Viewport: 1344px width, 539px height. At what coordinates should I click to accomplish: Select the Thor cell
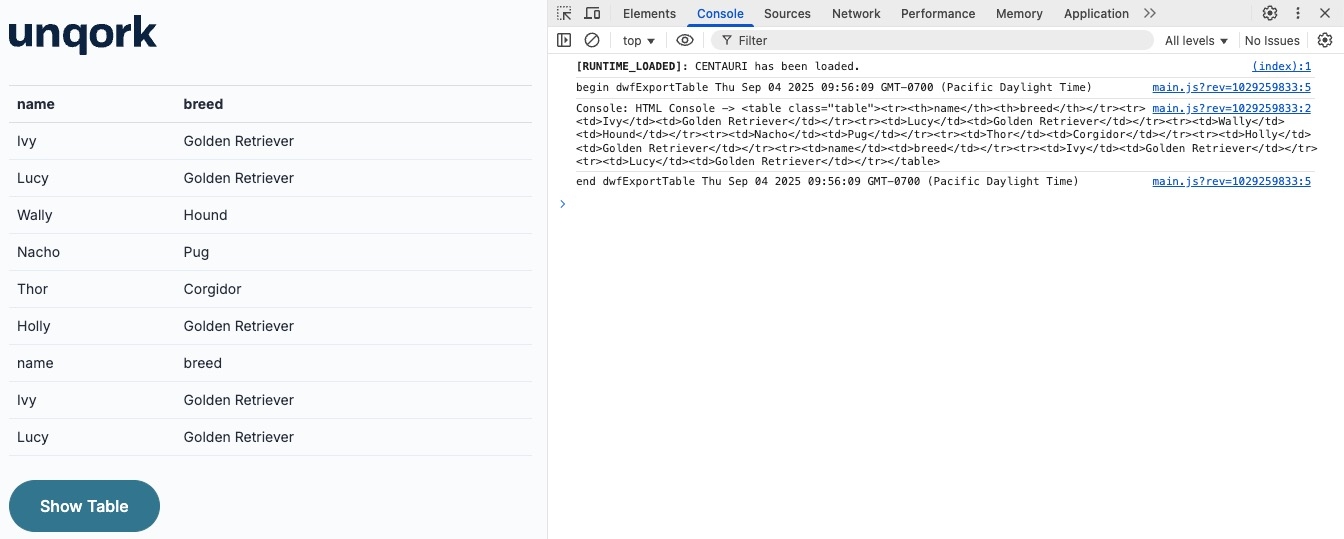33,289
